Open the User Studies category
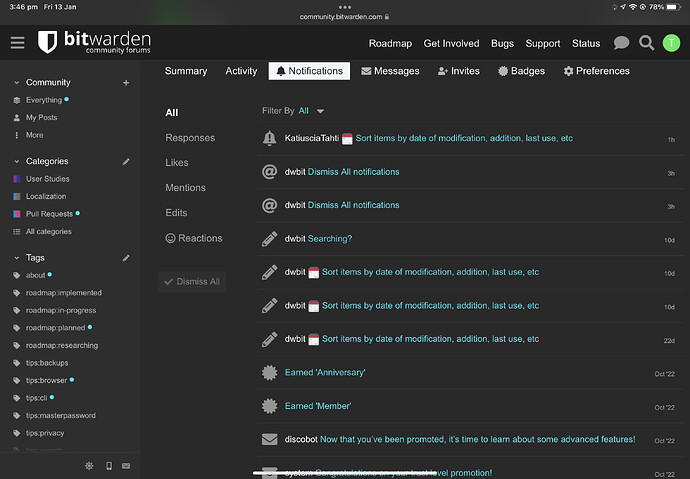The width and height of the screenshot is (690, 479). coord(48,179)
